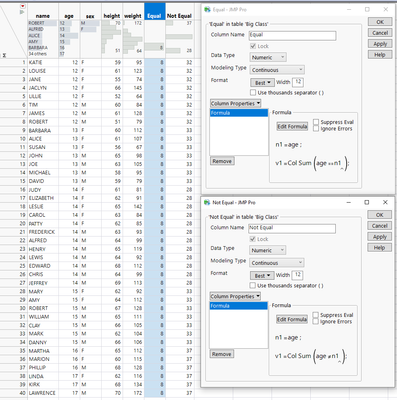The width and height of the screenshot is (397, 400).
Task: Open Modeling Type dropdown in Not Equal dialog
Action: (277, 263)
